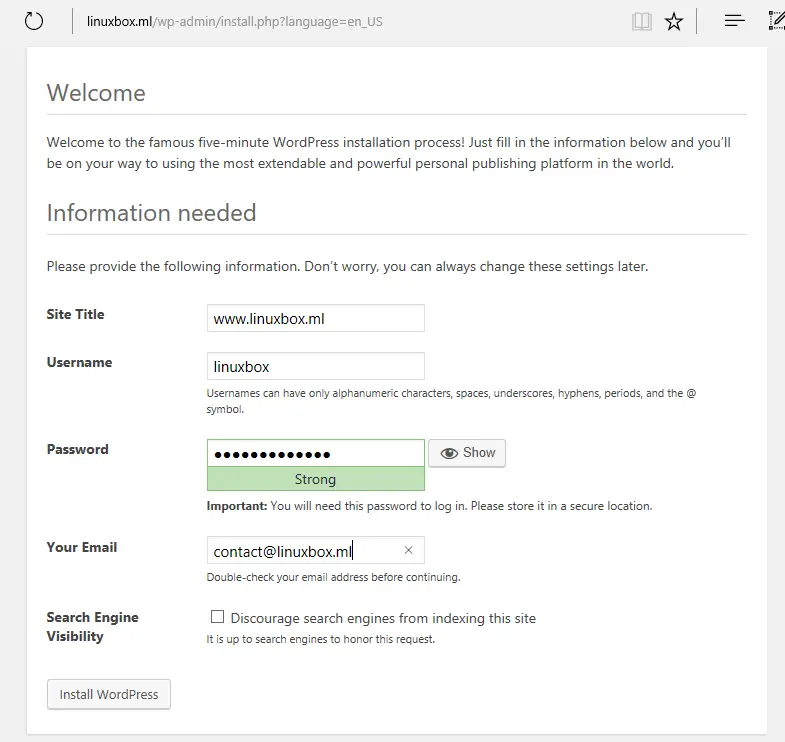Click 'It is up to search engines' note
Viewport: 785px width, 742px height.
click(x=321, y=639)
